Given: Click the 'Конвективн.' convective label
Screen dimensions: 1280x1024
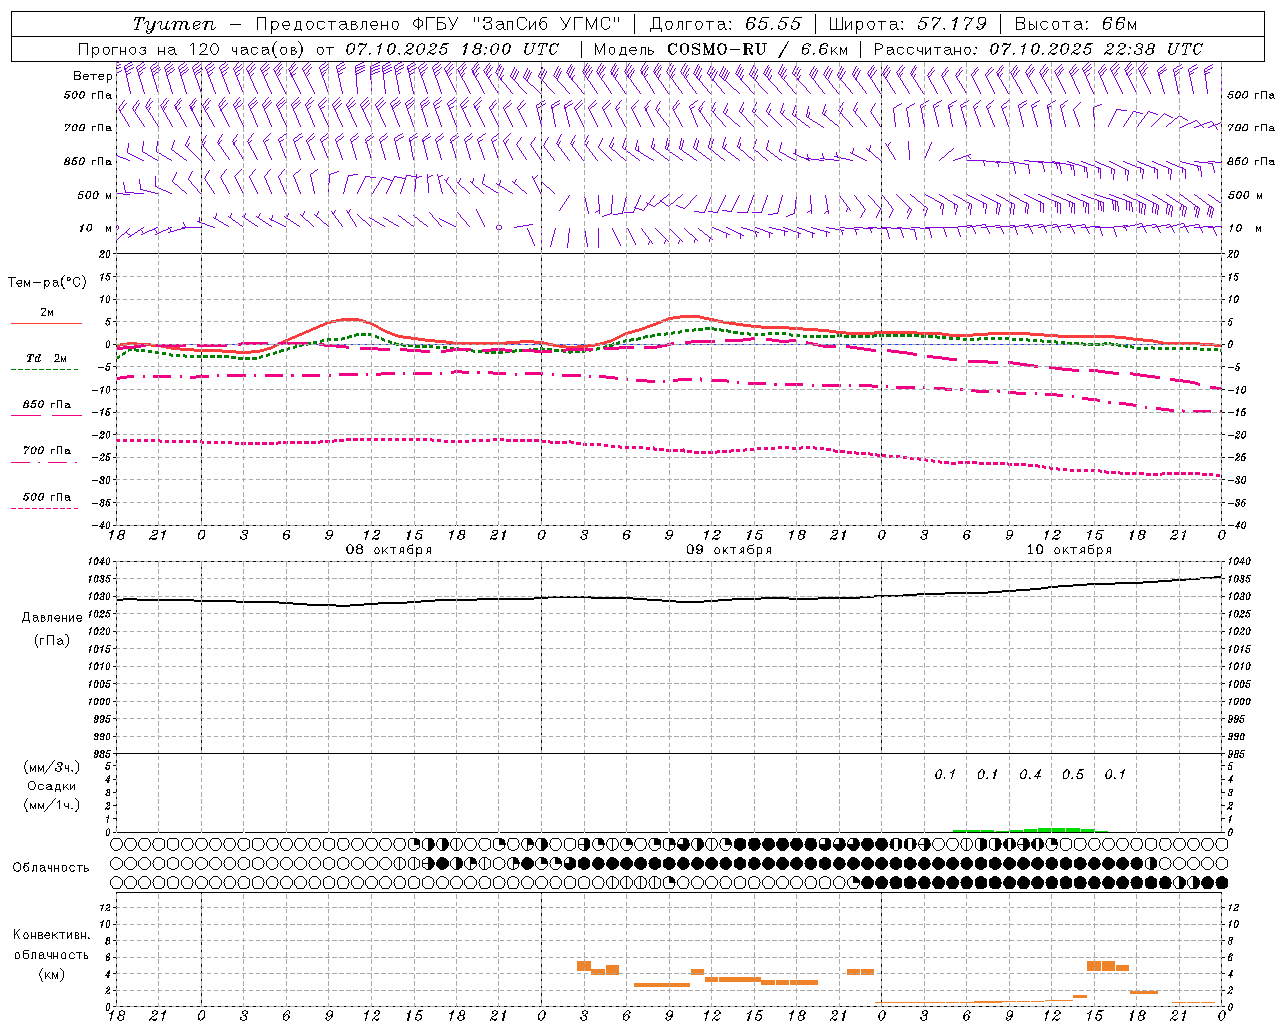Looking at the screenshot, I should tap(52, 935).
